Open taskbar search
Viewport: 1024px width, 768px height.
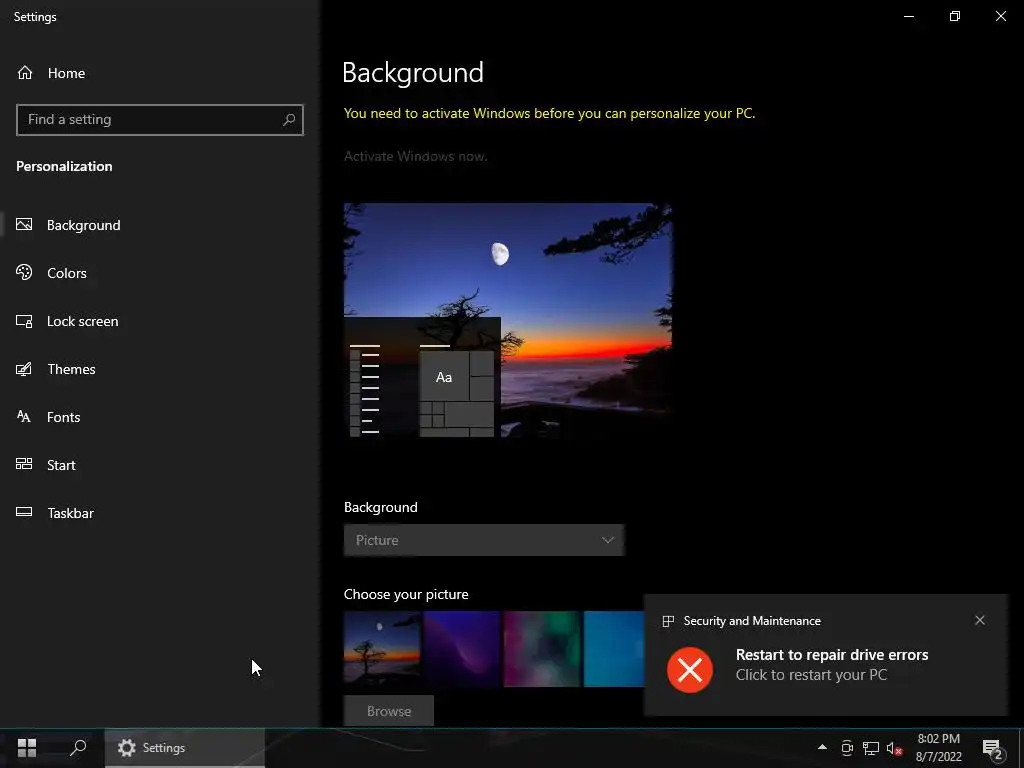pyautogui.click(x=78, y=748)
